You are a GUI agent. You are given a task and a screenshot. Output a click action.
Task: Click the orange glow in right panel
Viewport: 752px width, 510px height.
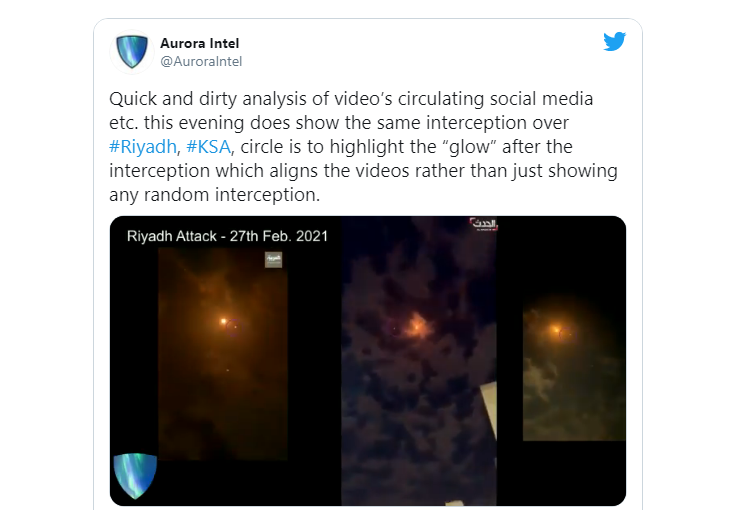coord(556,330)
